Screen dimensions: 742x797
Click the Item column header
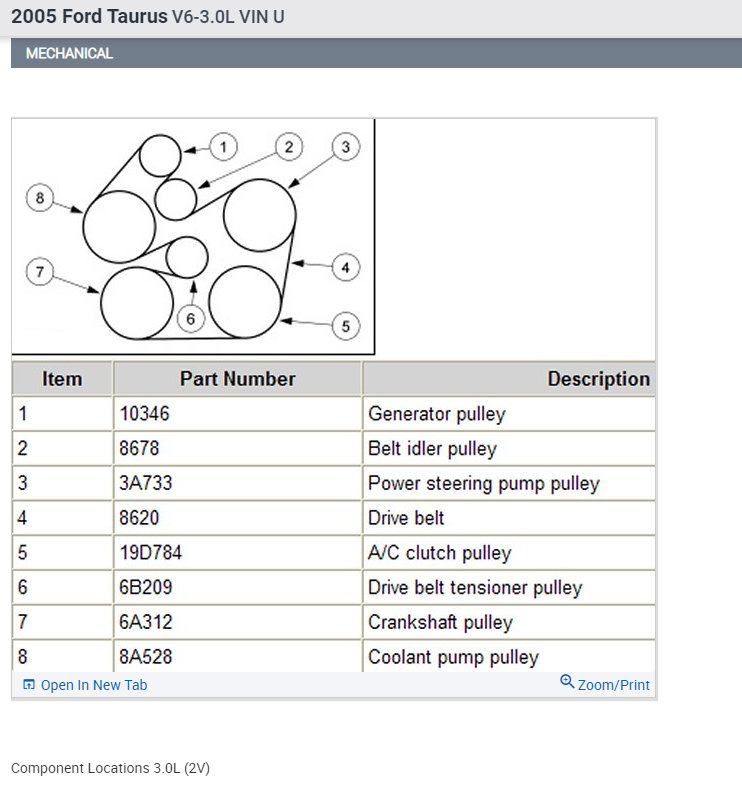(62, 379)
